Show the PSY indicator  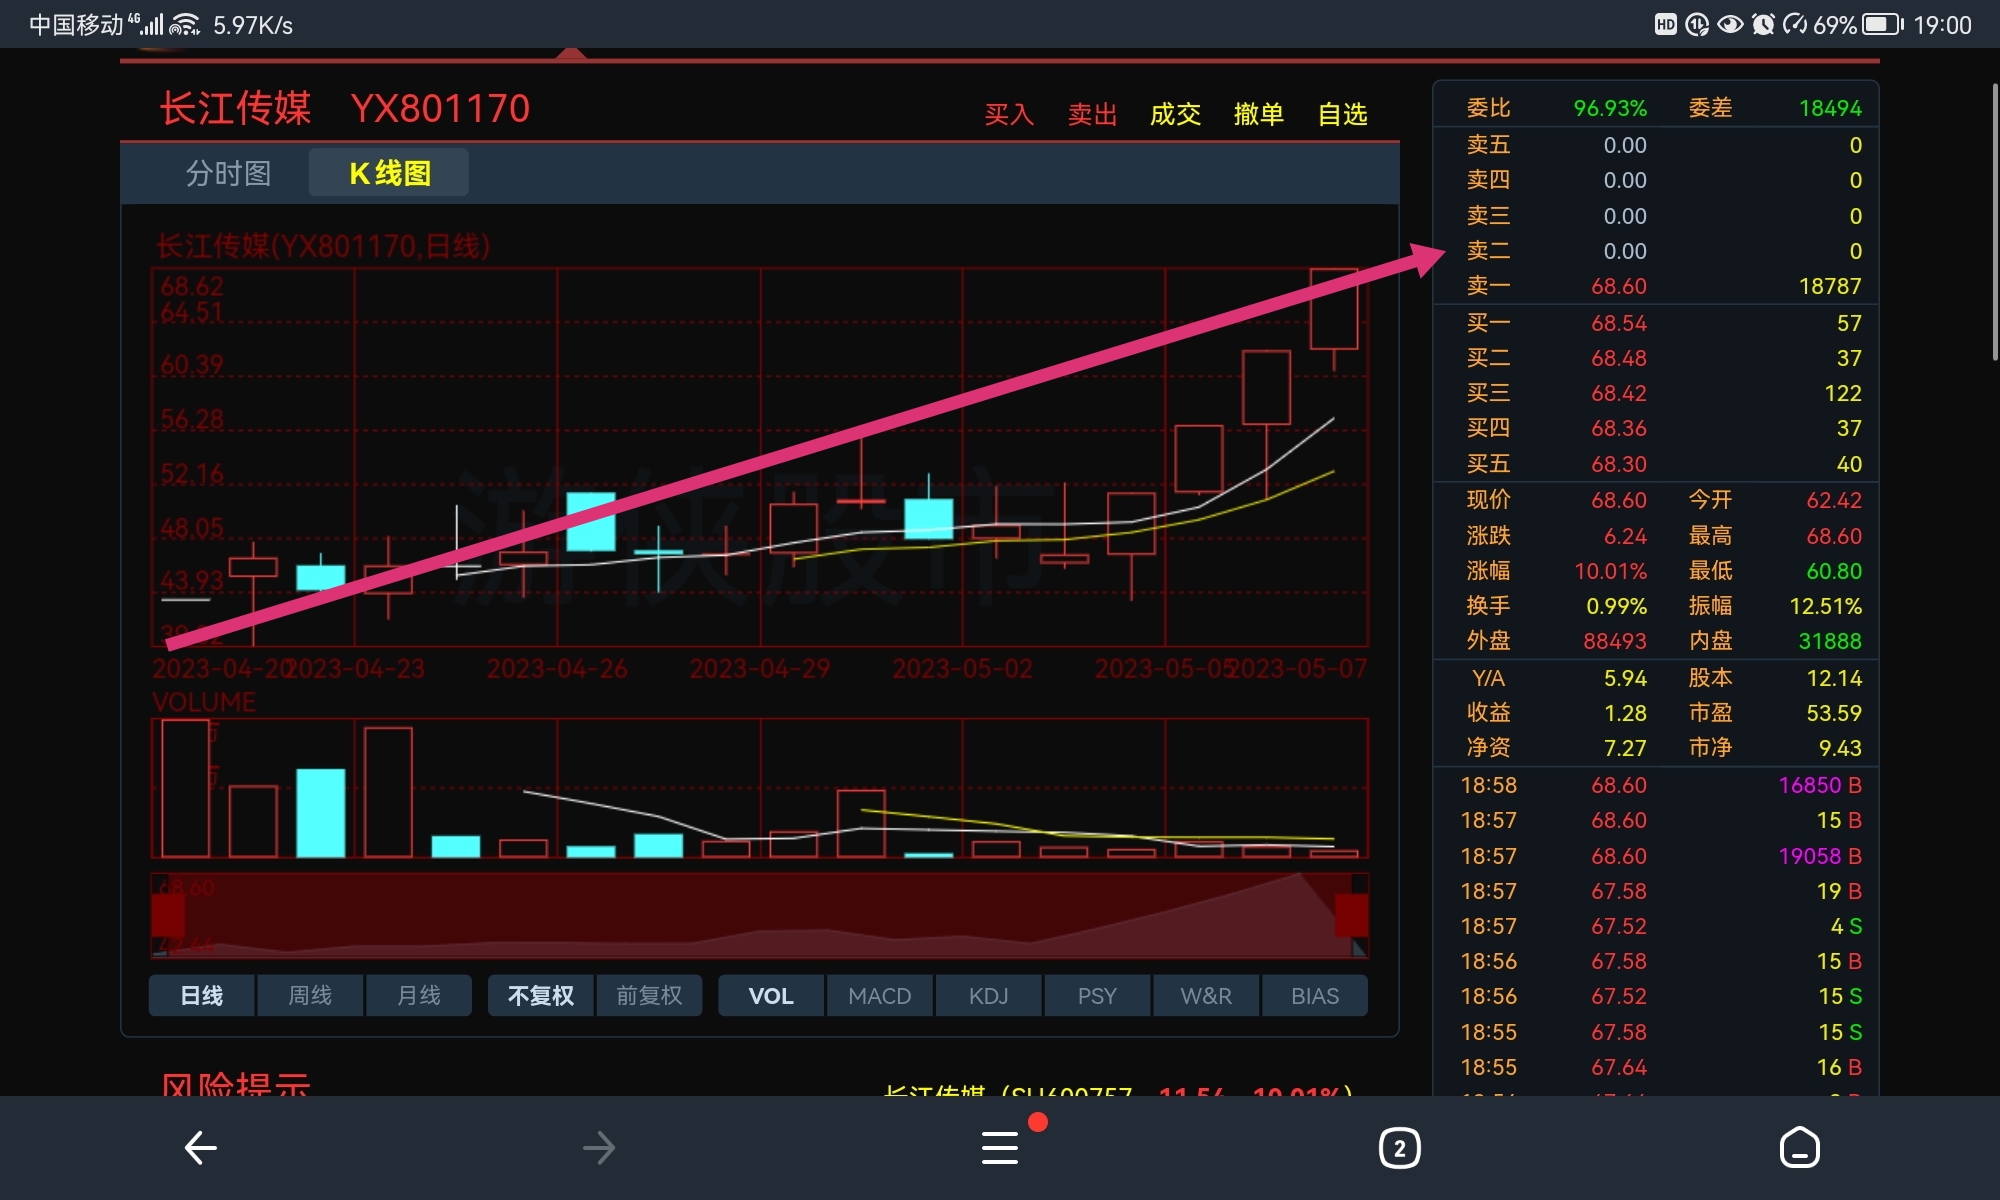[x=1097, y=996]
